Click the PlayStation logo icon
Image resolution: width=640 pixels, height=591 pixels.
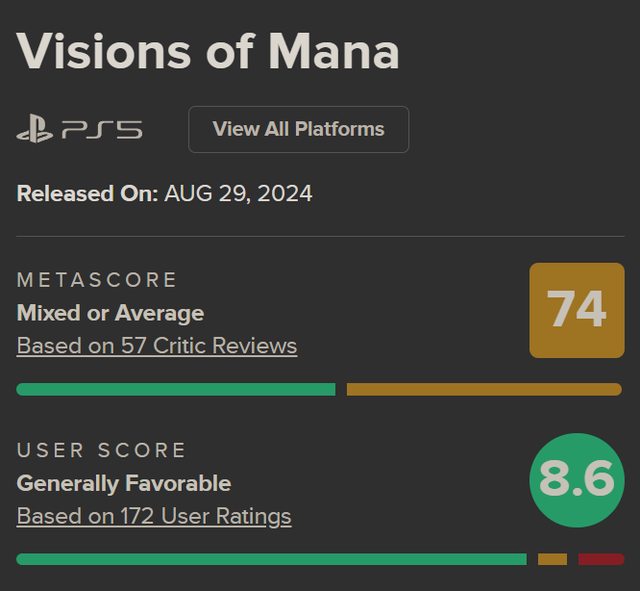click(x=34, y=130)
